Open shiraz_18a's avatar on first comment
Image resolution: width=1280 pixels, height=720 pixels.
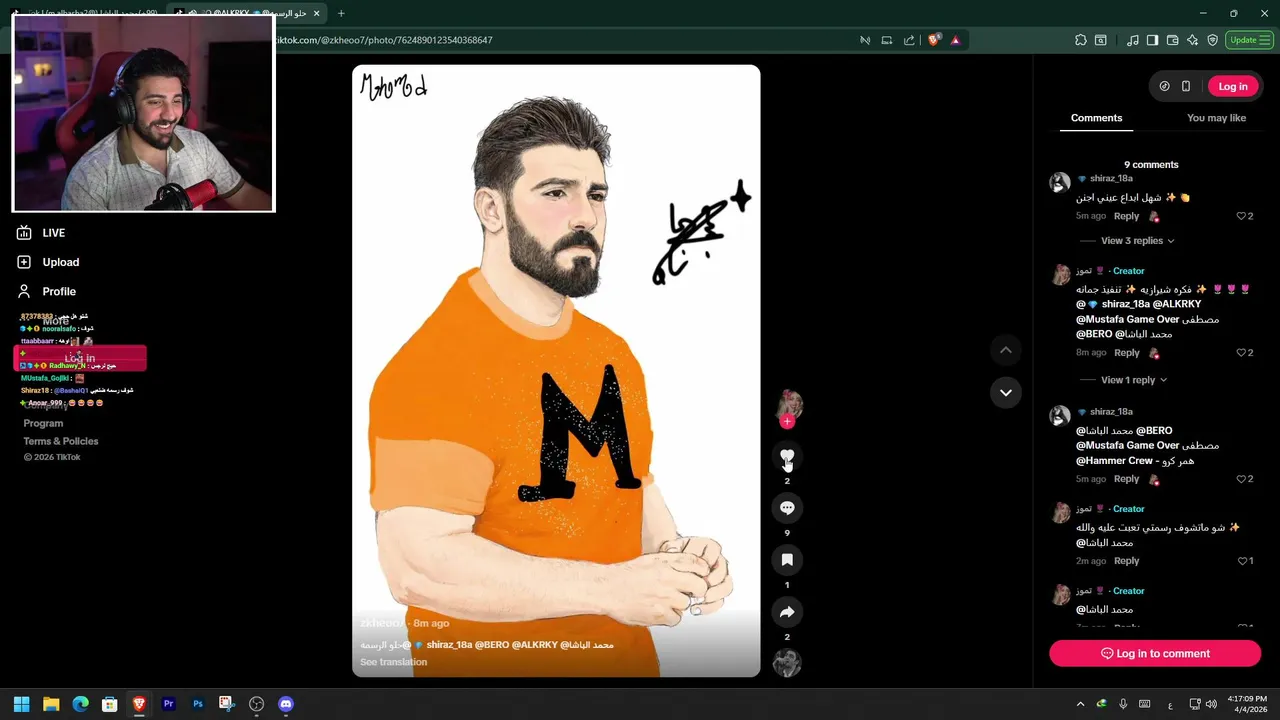click(1059, 182)
